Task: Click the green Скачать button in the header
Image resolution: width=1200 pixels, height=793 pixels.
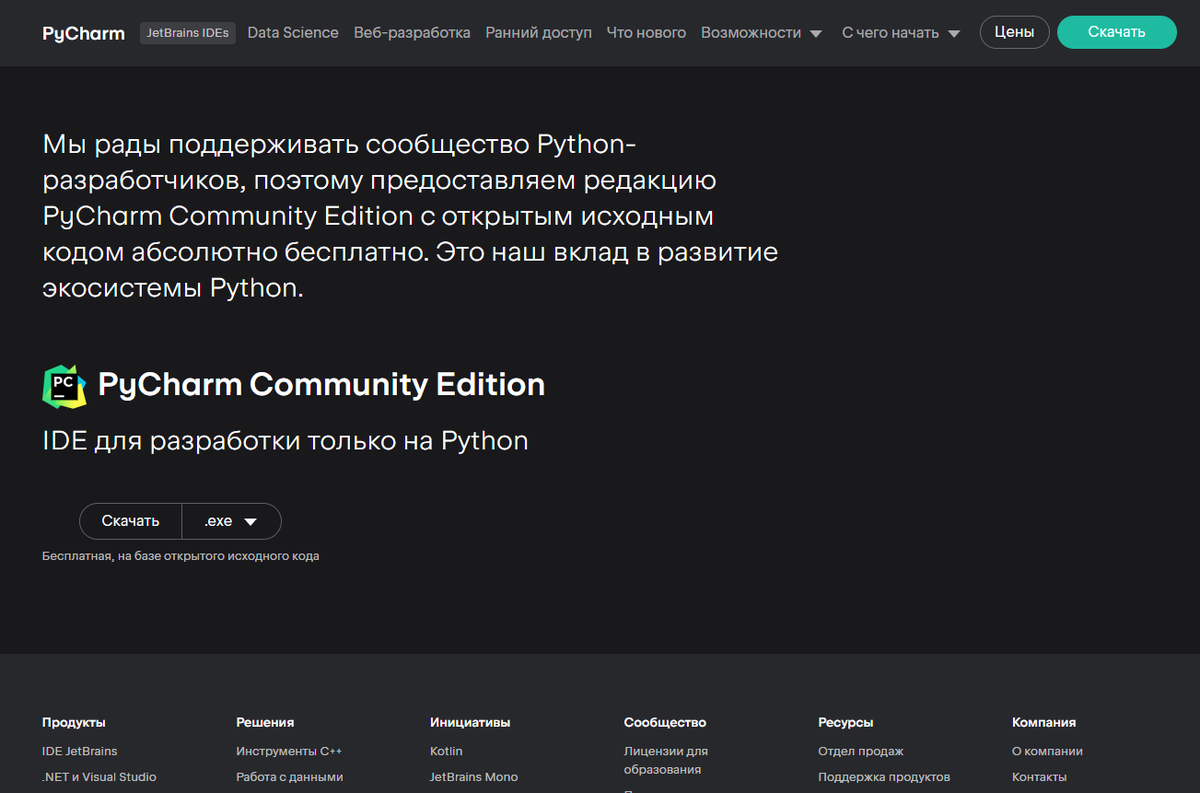Action: point(1116,31)
